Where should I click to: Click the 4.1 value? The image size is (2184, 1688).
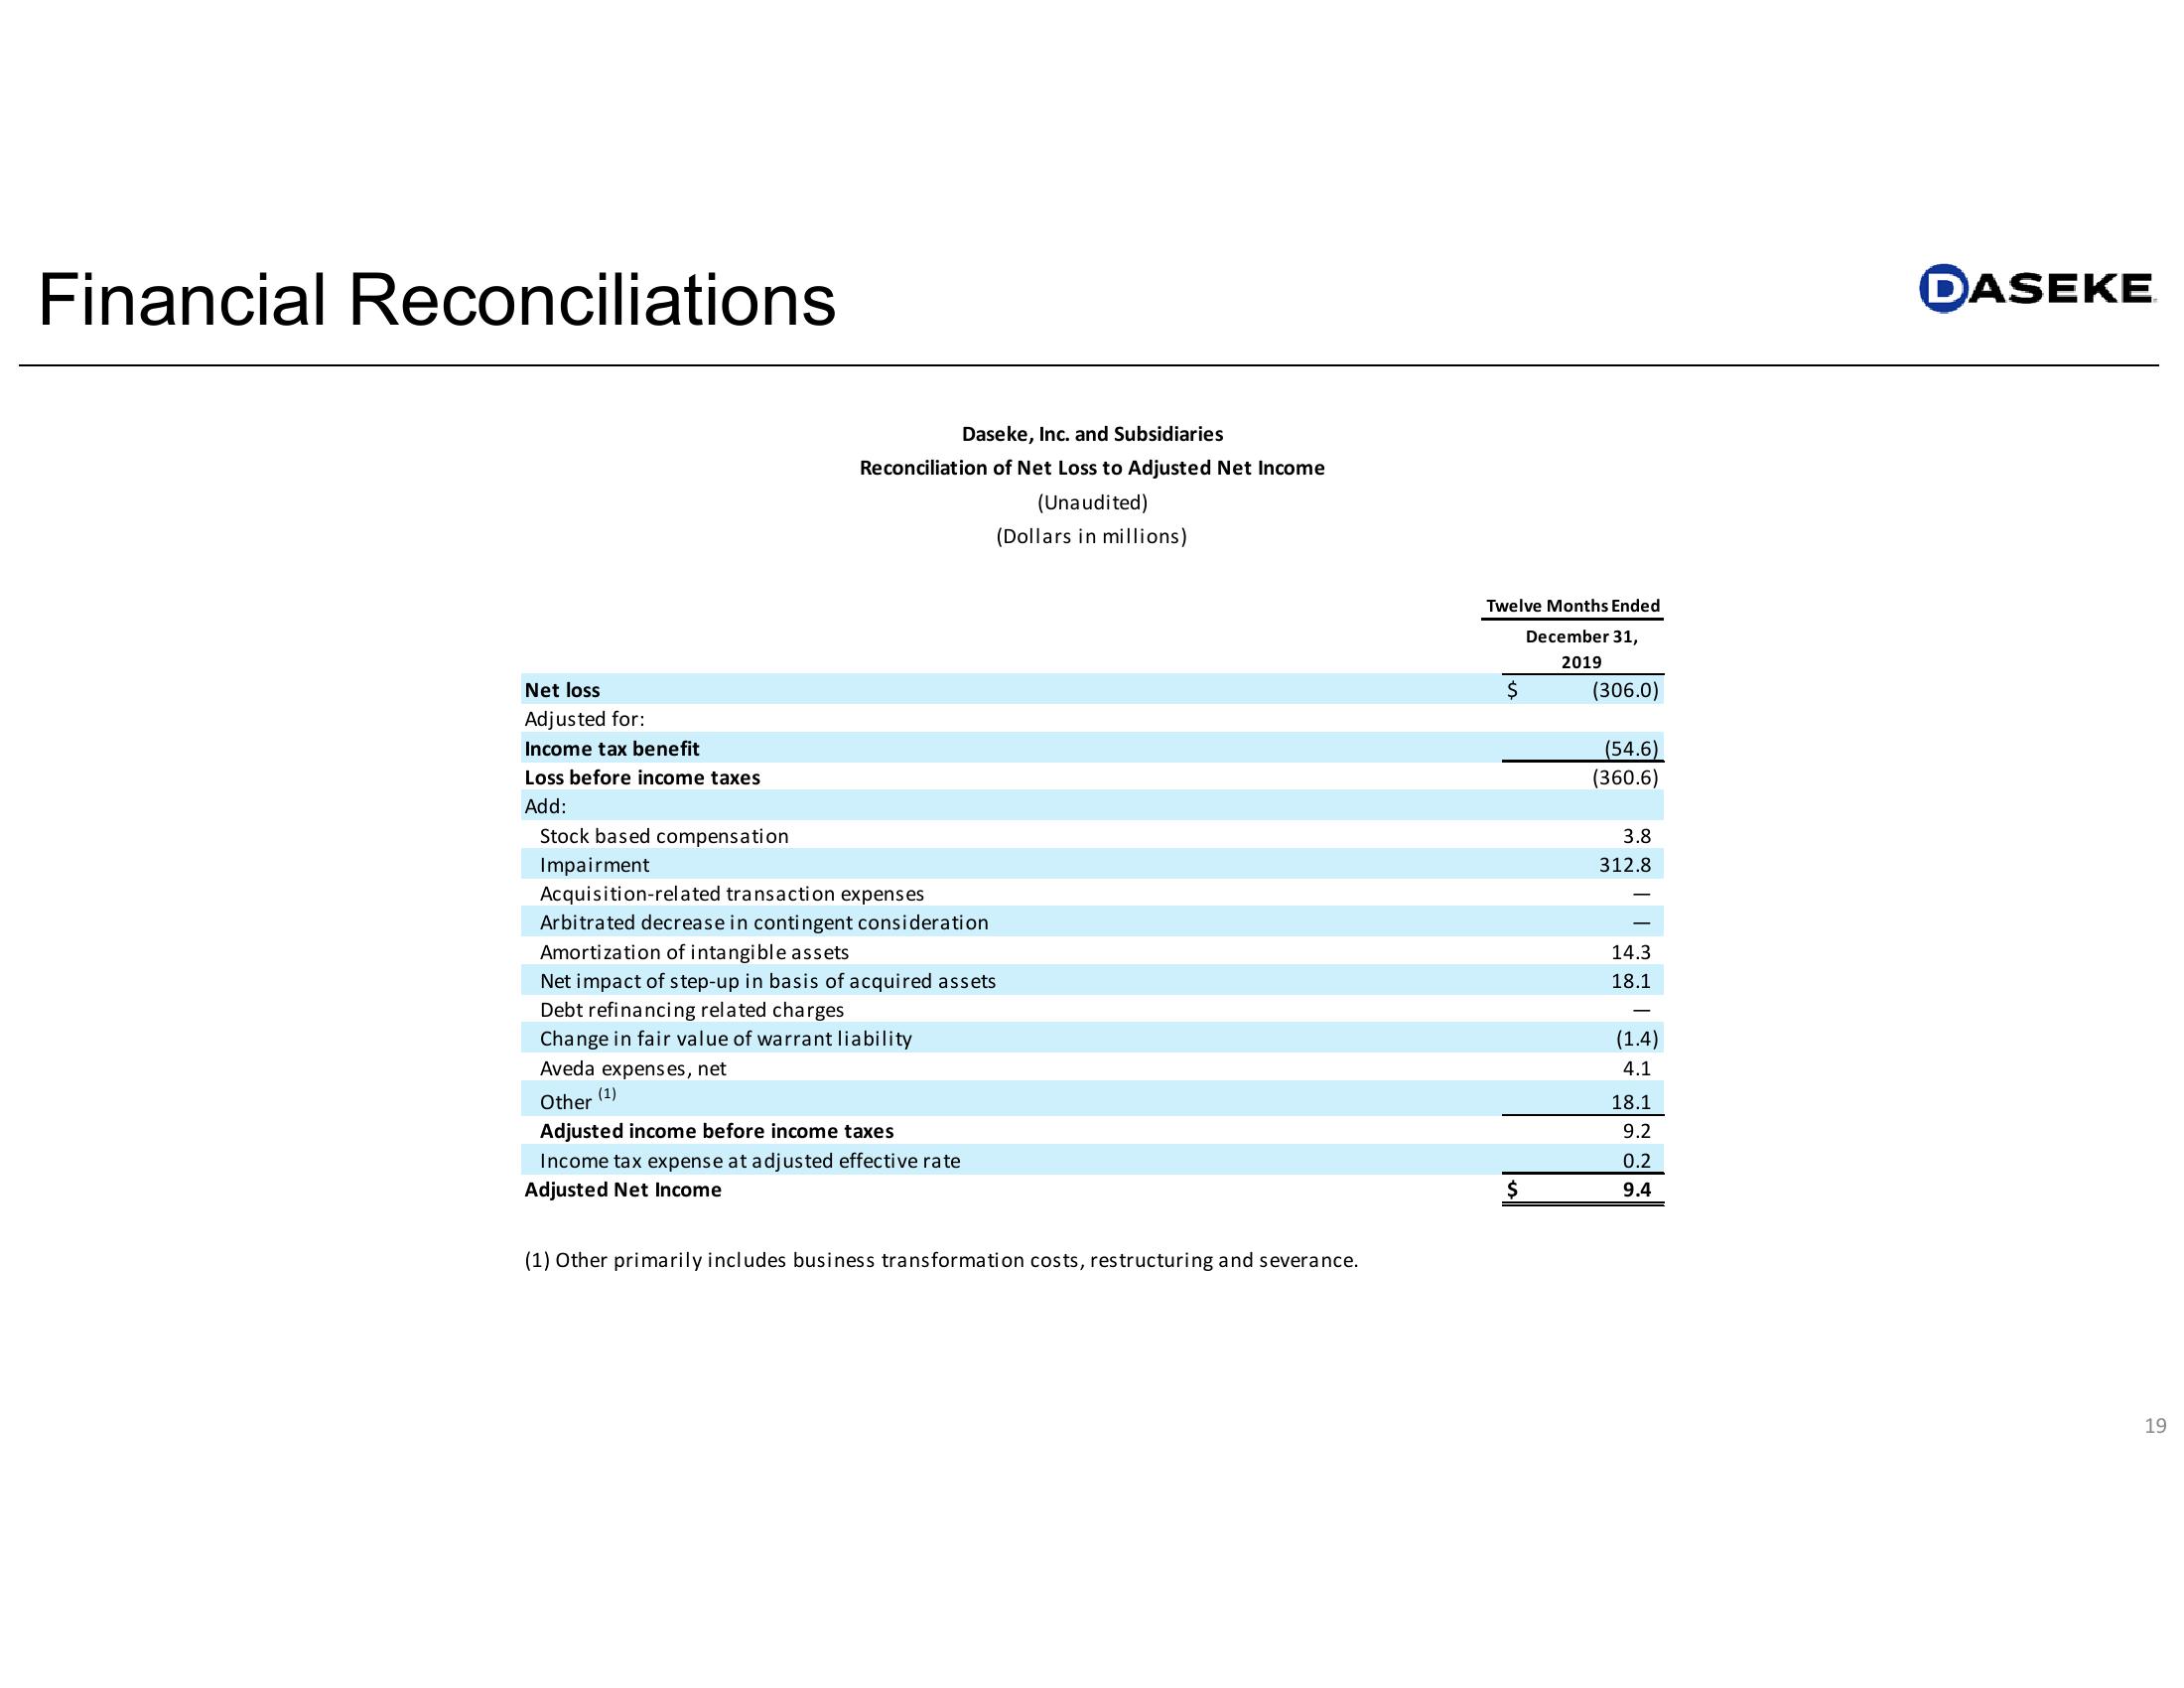1637,1068
